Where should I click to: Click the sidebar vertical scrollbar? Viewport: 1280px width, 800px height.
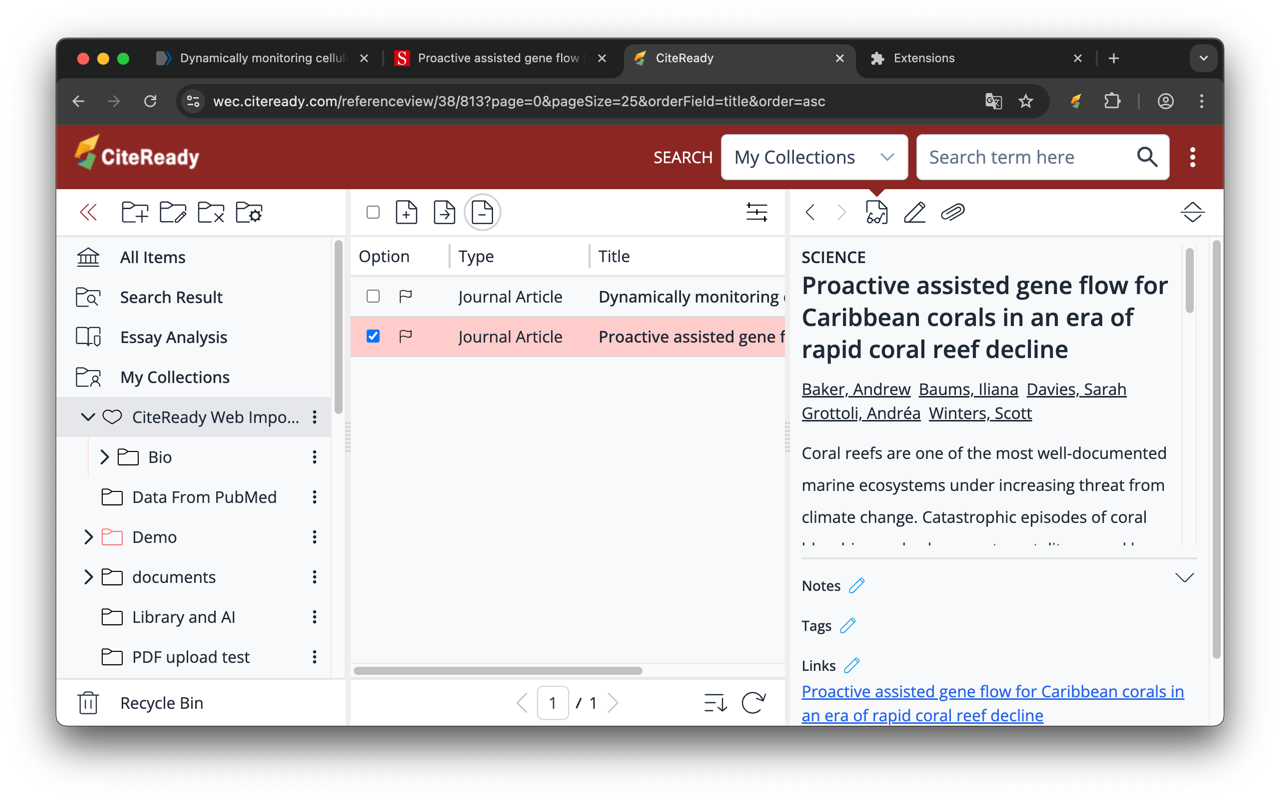click(x=338, y=327)
